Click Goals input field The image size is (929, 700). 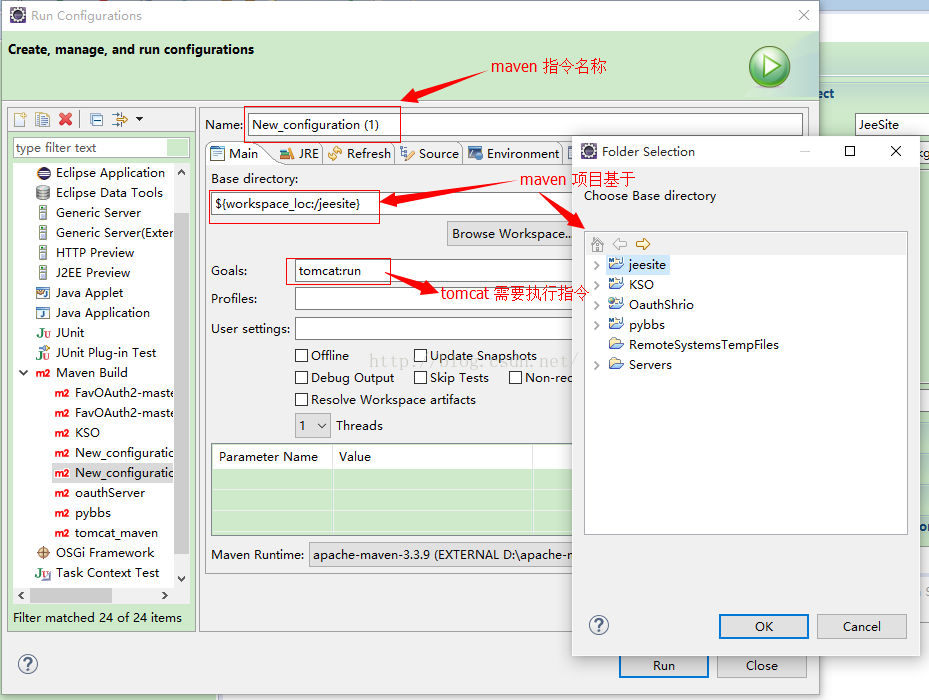coord(434,271)
